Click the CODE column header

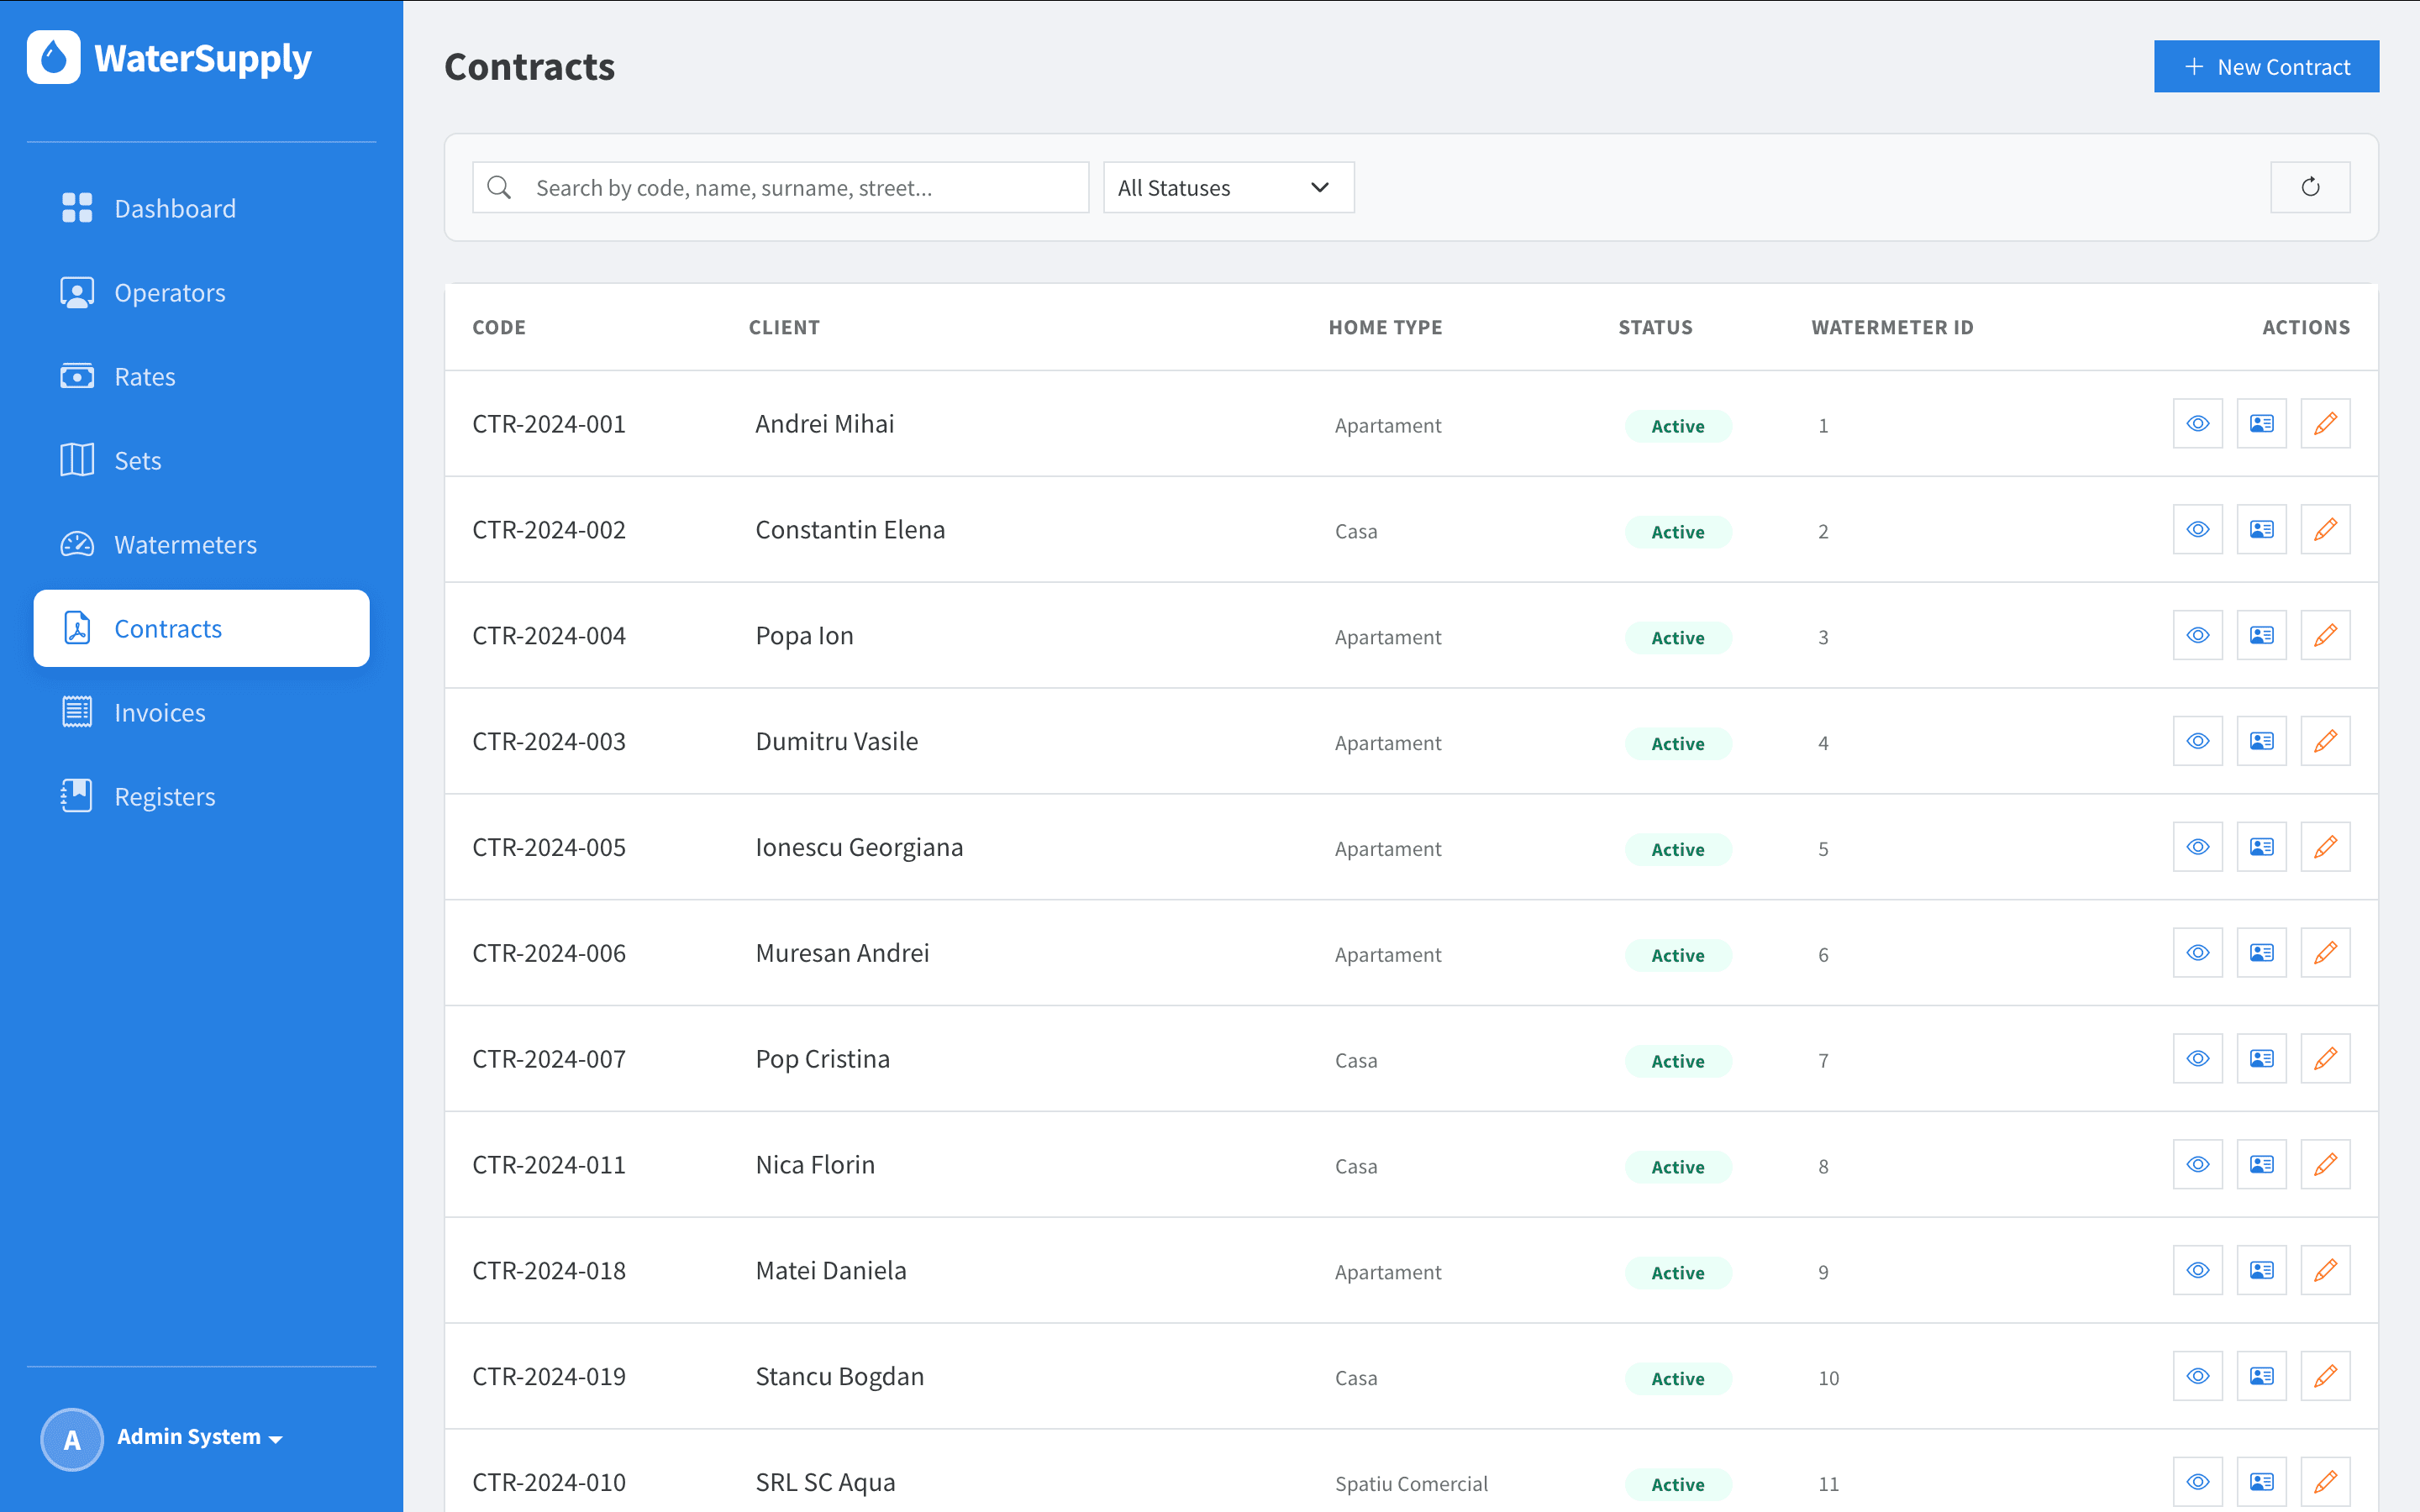[x=499, y=327]
